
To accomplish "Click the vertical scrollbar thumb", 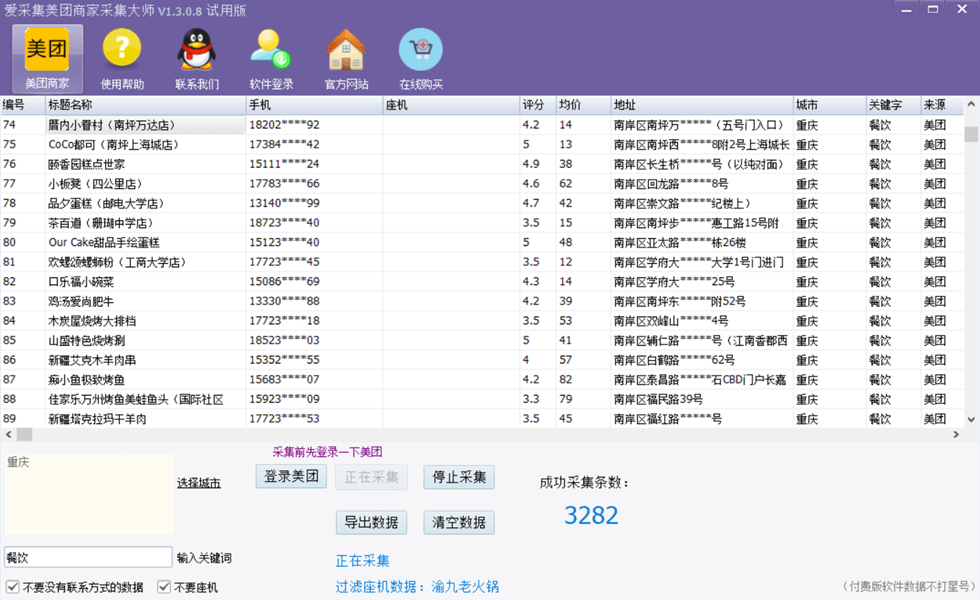I will pos(971,134).
